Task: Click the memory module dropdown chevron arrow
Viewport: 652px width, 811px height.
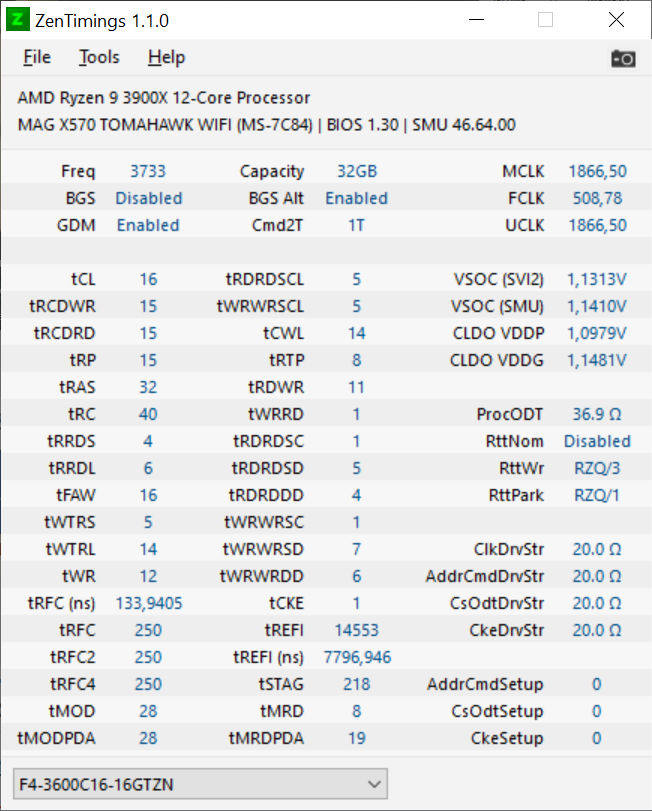Action: click(374, 784)
